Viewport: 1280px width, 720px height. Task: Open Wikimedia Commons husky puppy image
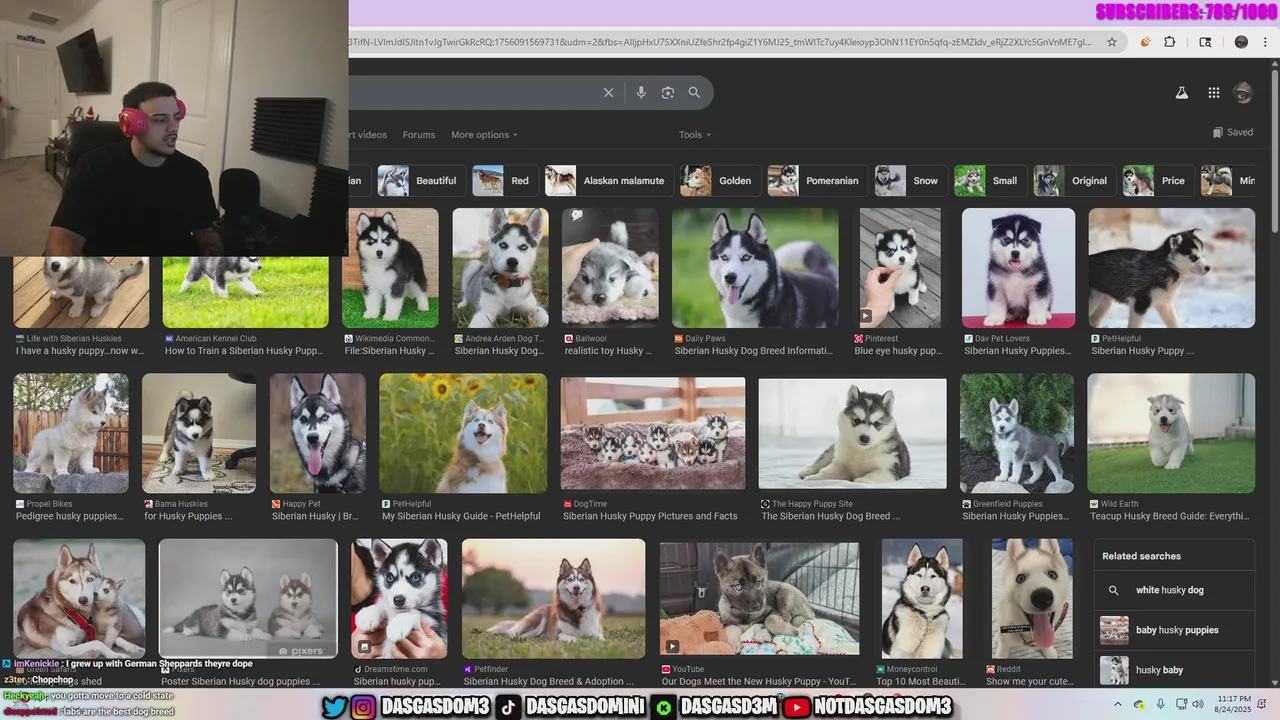pos(390,268)
